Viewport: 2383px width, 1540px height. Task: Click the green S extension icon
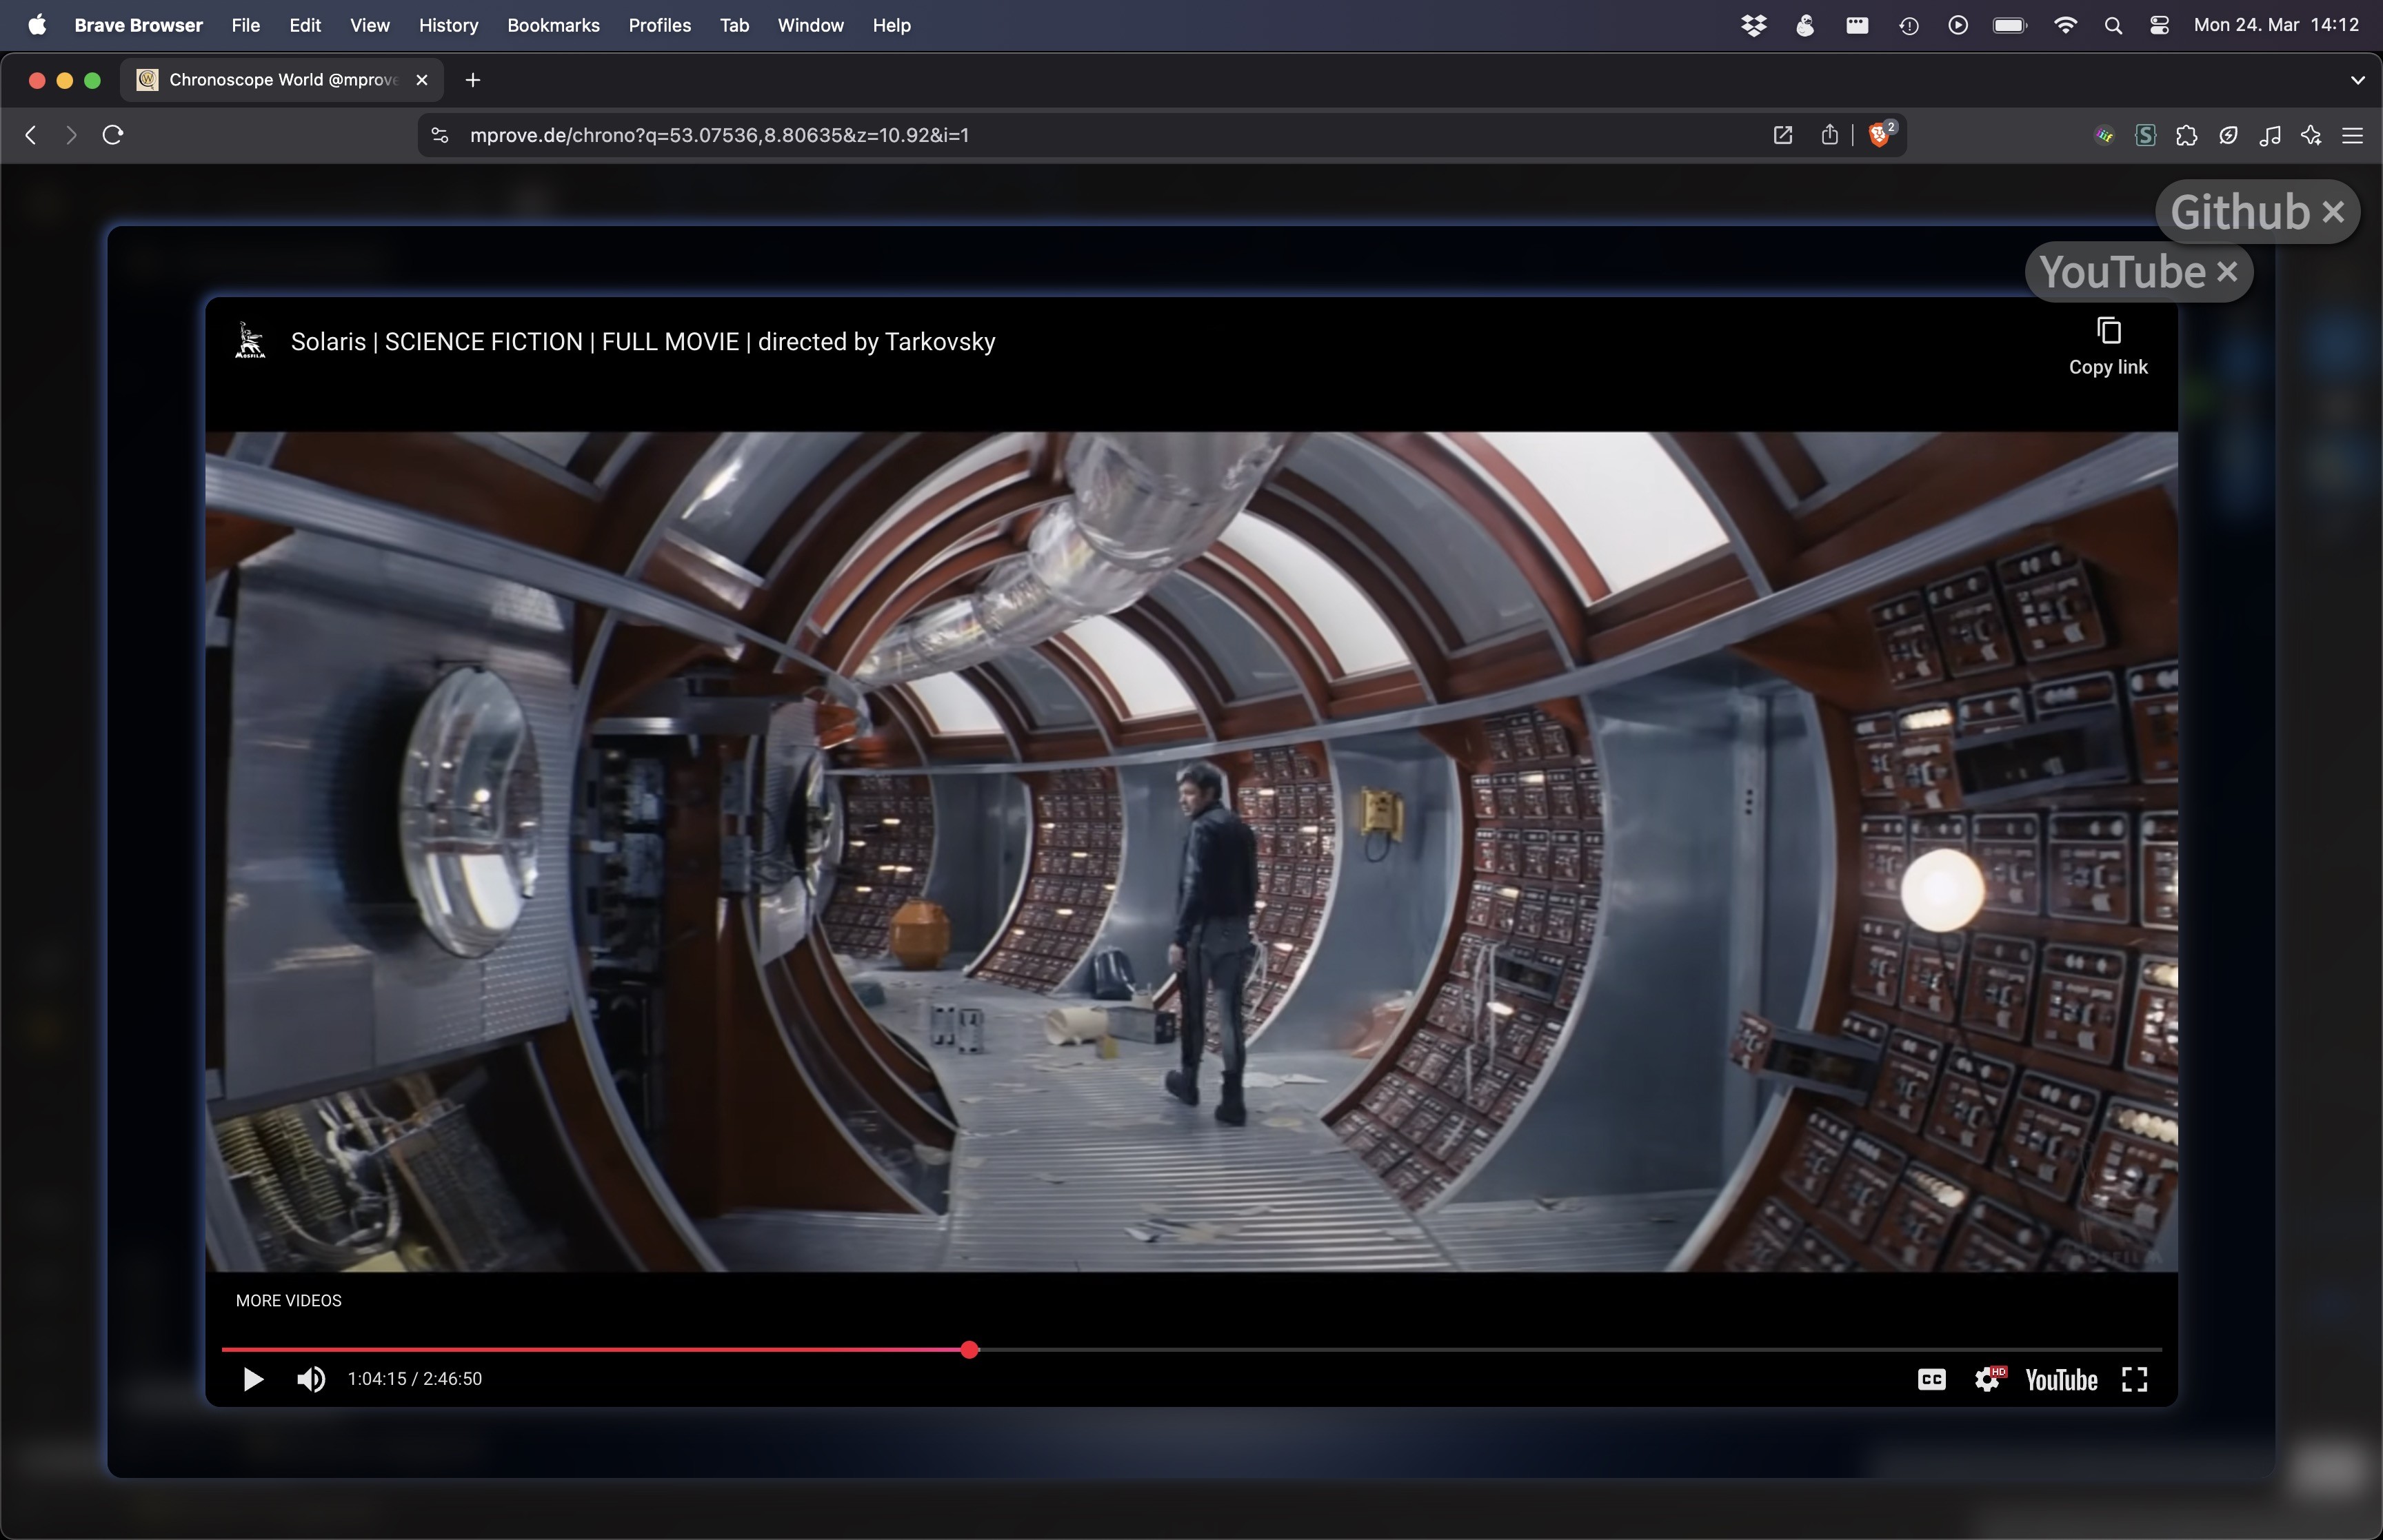click(x=2145, y=135)
